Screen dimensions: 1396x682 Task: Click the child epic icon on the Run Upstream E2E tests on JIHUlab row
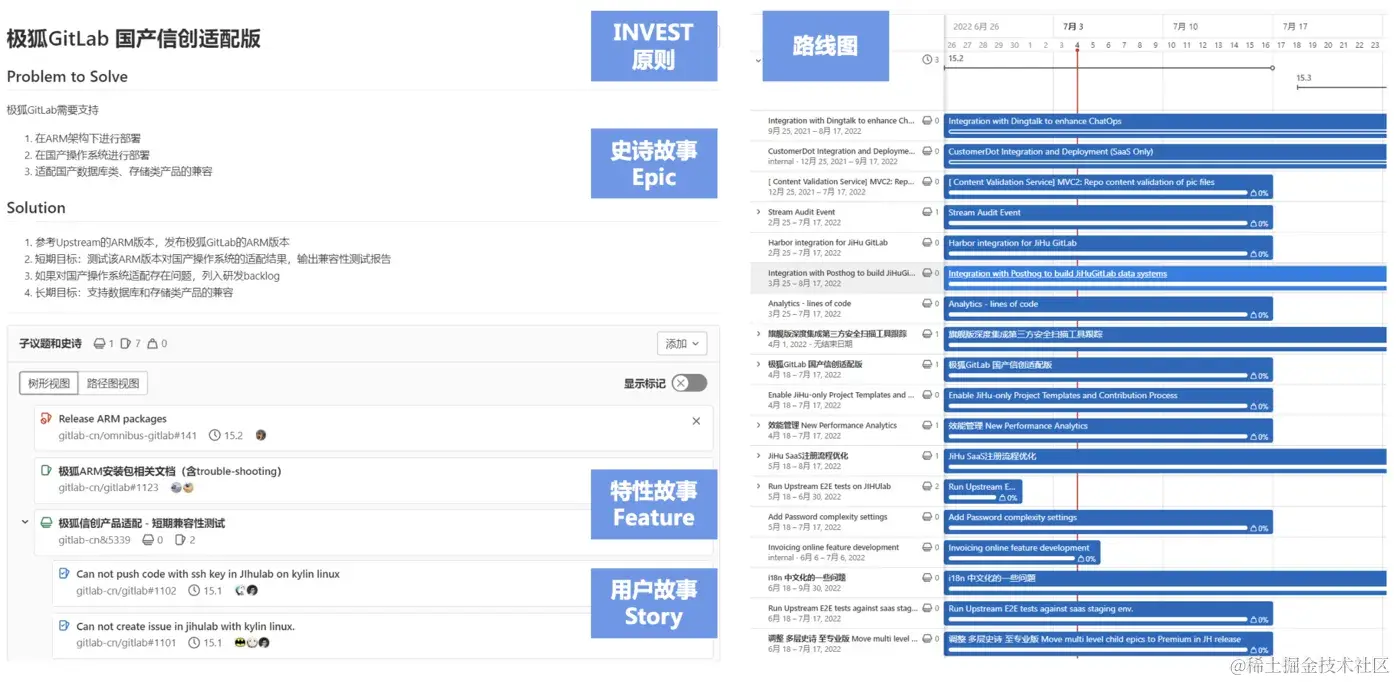click(926, 487)
